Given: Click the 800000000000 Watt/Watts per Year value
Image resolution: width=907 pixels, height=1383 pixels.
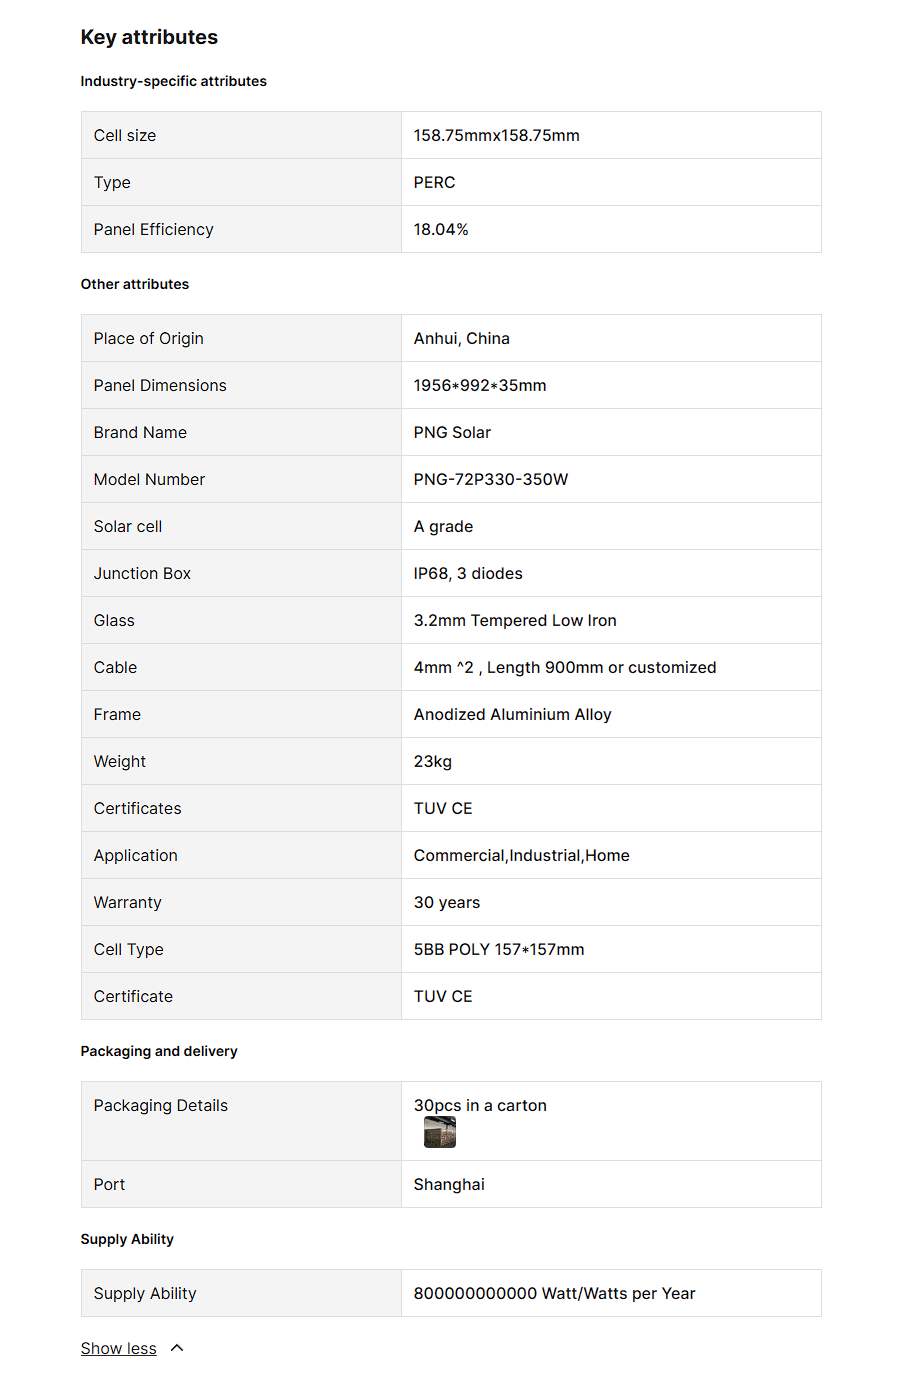Looking at the screenshot, I should (x=554, y=1293).
